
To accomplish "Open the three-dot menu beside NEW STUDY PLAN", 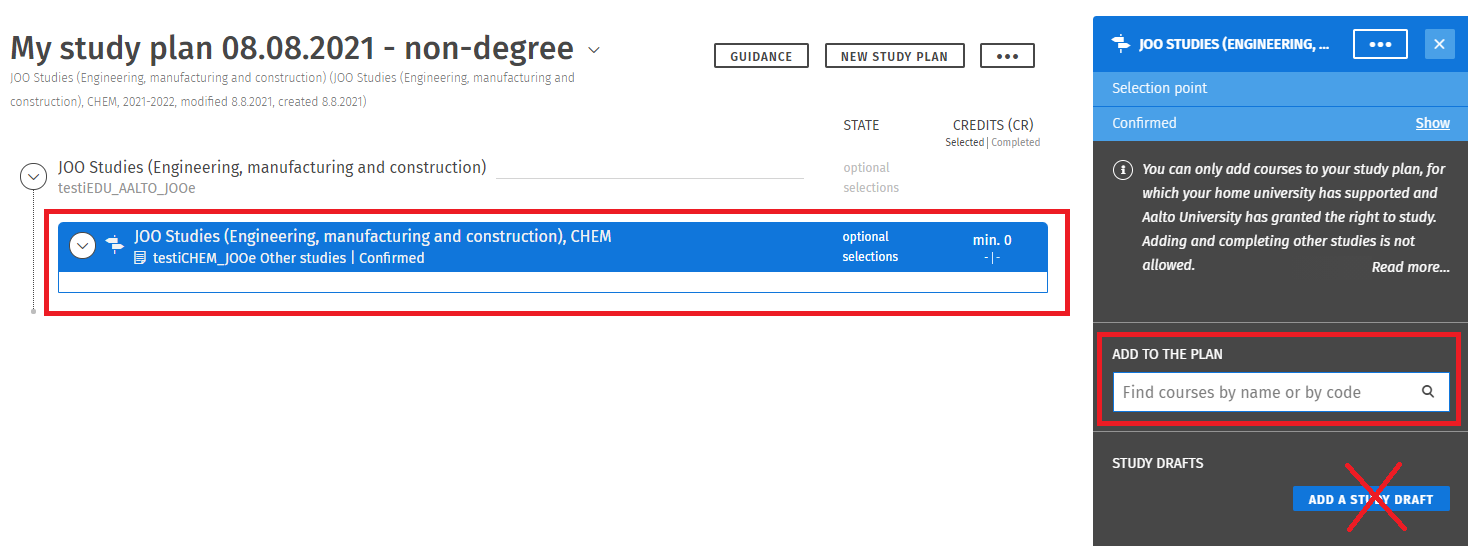I will pos(1007,56).
